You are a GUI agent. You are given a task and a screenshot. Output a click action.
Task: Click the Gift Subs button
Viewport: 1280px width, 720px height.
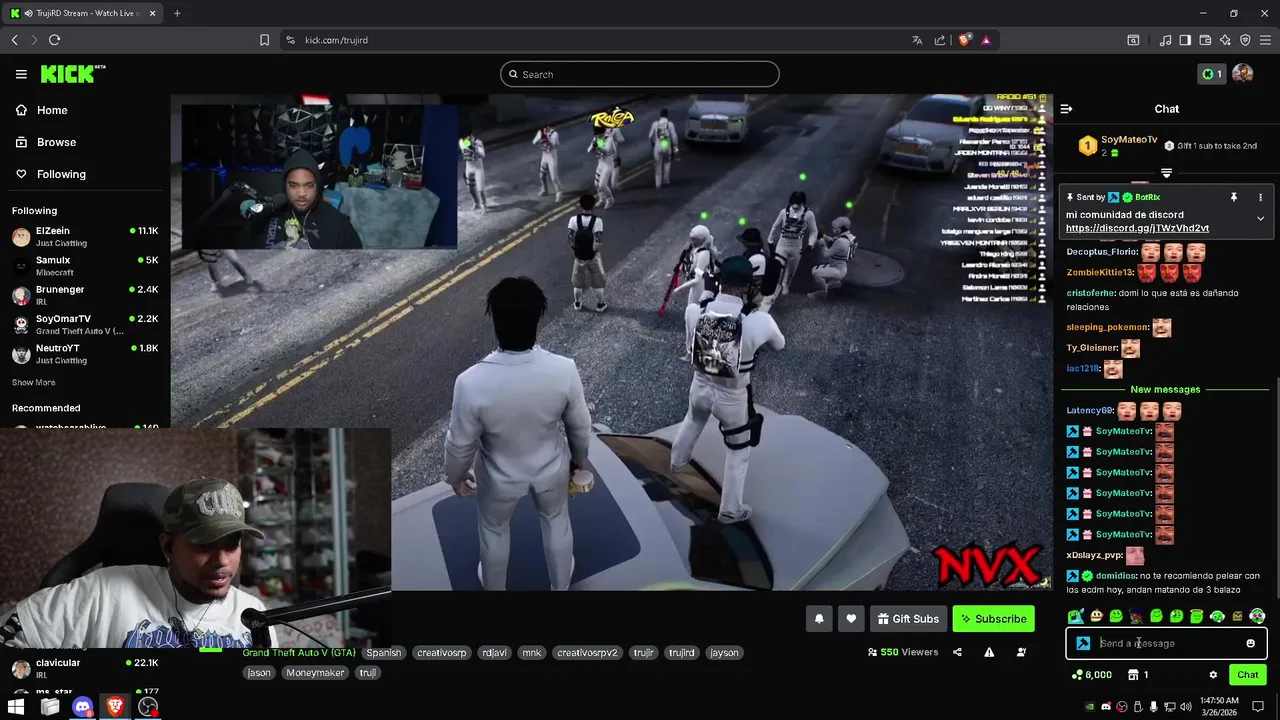908,619
